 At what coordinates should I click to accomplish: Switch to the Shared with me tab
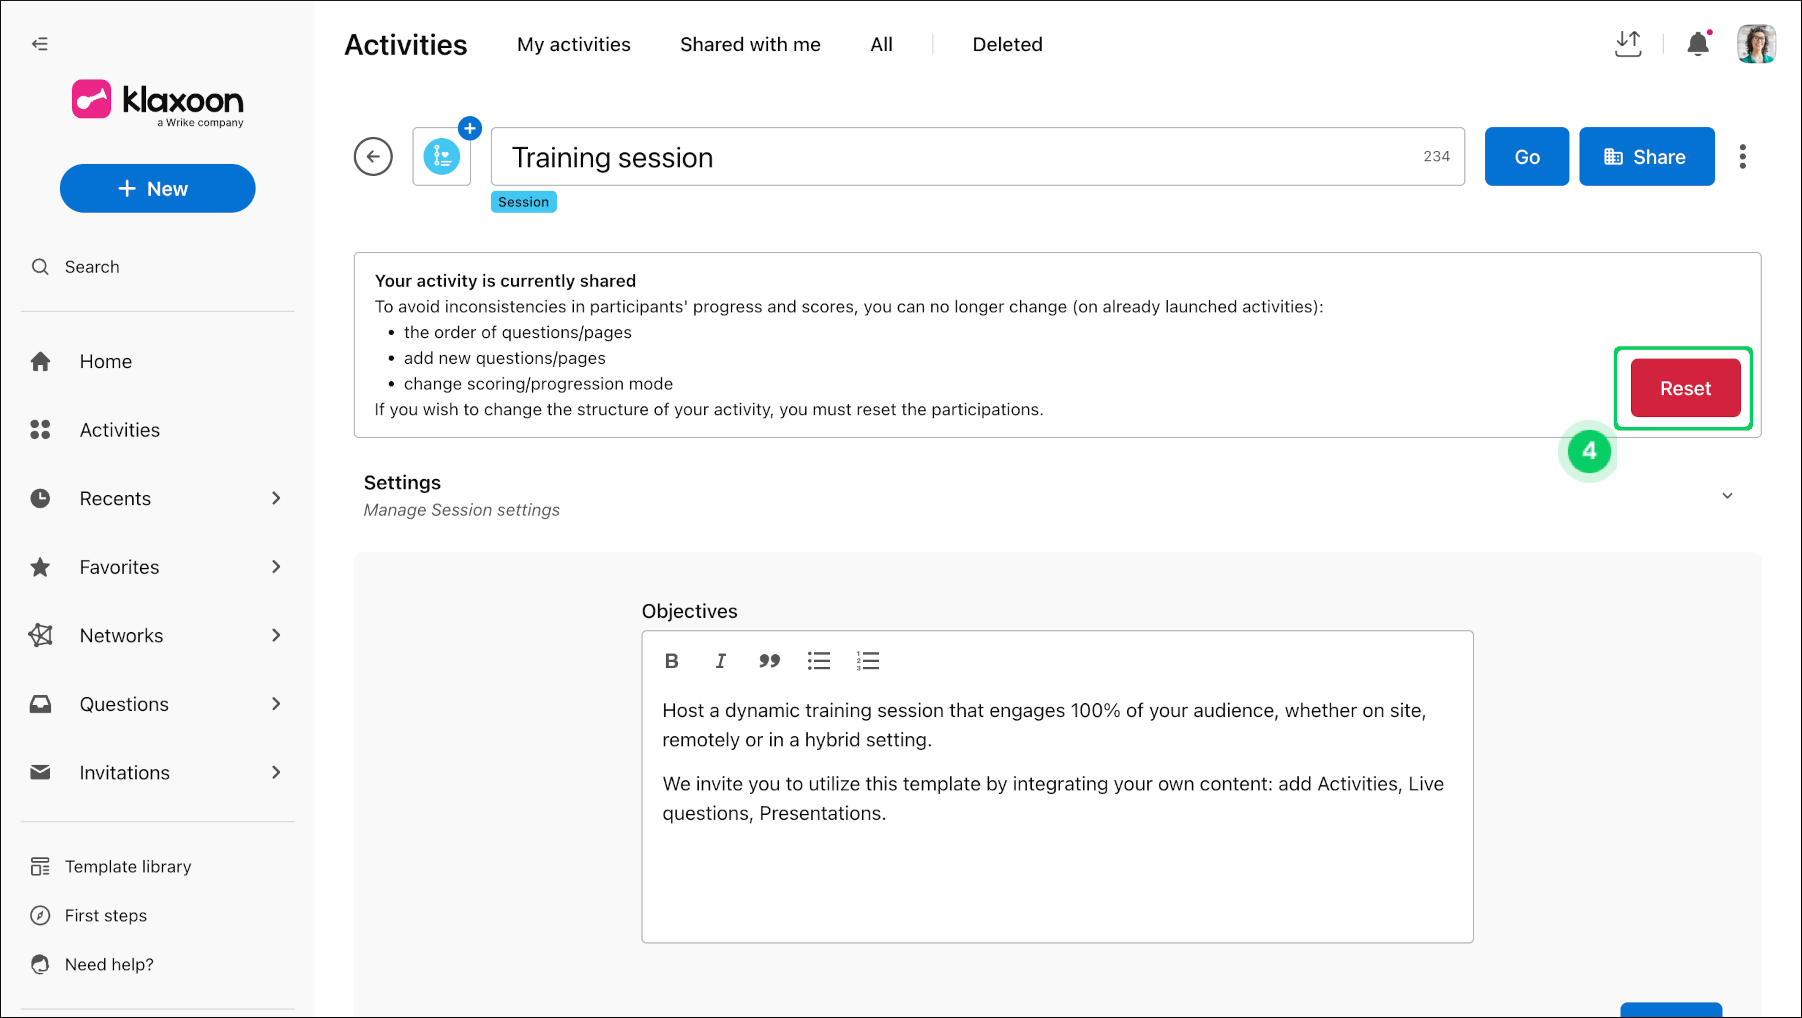point(750,44)
